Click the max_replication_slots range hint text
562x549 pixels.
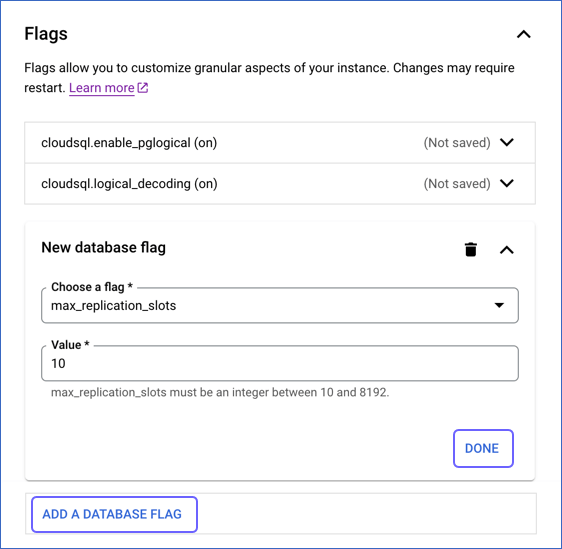pos(220,392)
